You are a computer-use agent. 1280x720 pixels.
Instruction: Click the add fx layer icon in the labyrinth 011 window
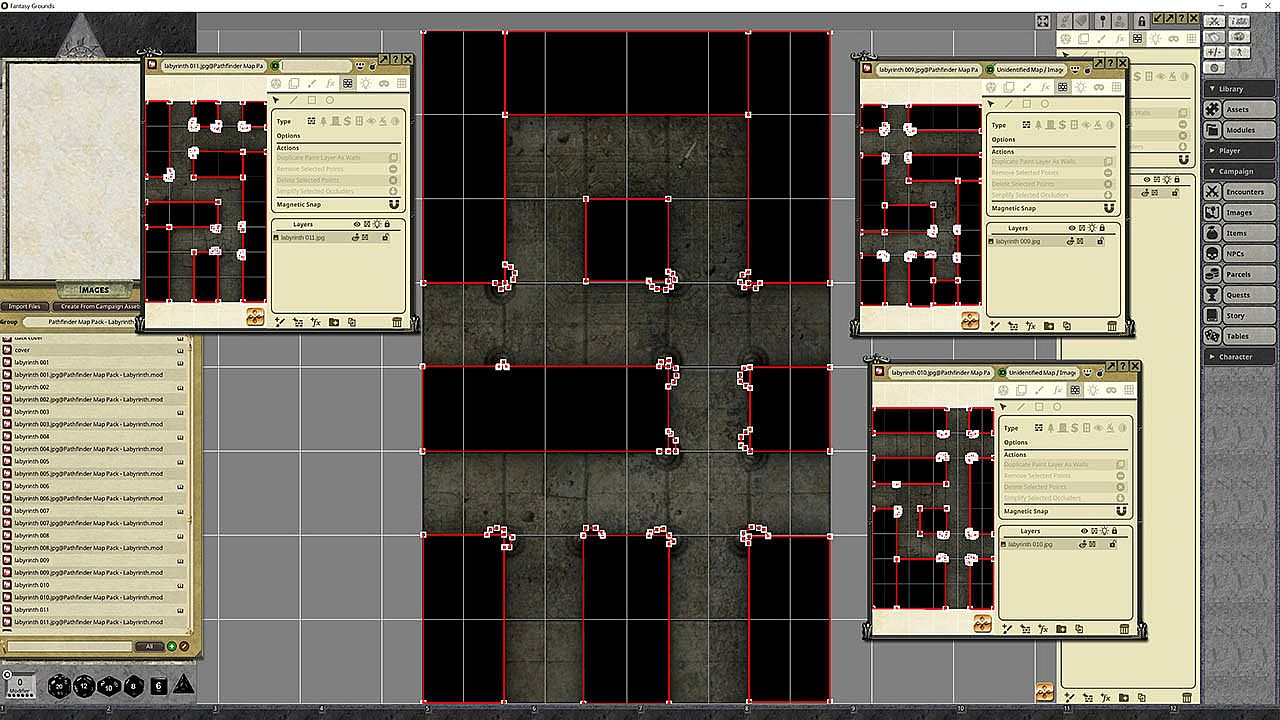[x=316, y=322]
